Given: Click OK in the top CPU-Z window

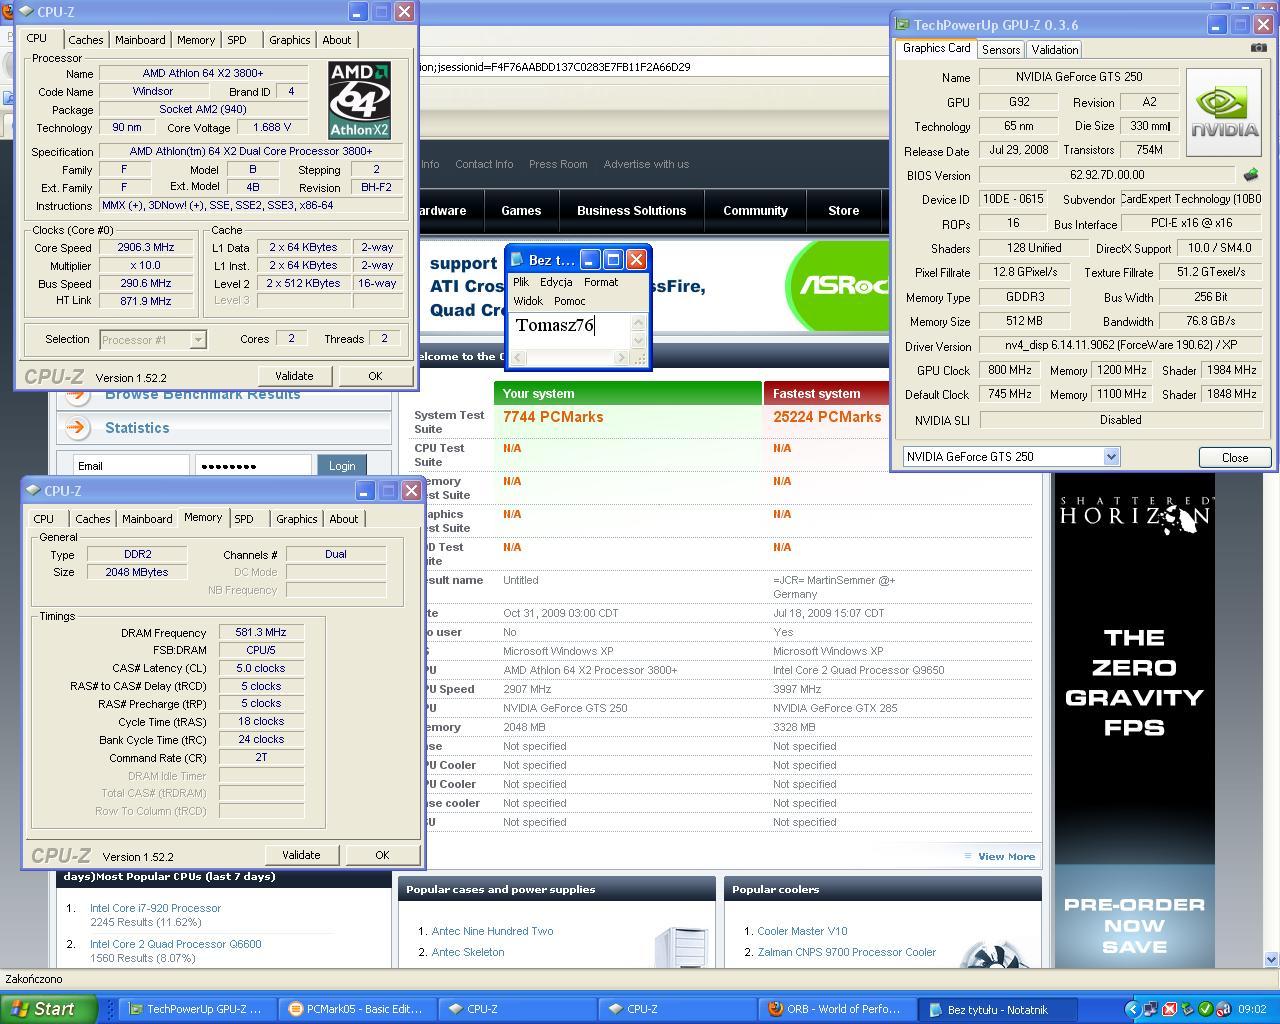Looking at the screenshot, I should tap(375, 376).
